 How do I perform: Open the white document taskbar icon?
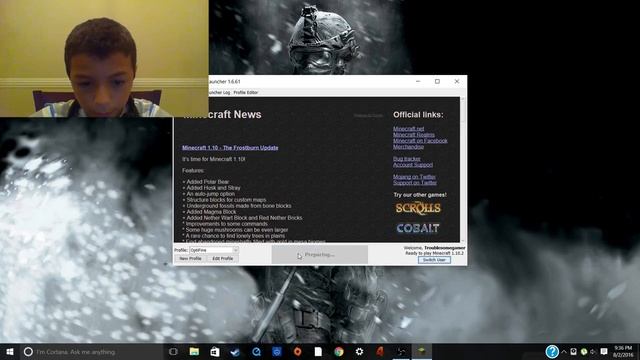click(318, 351)
